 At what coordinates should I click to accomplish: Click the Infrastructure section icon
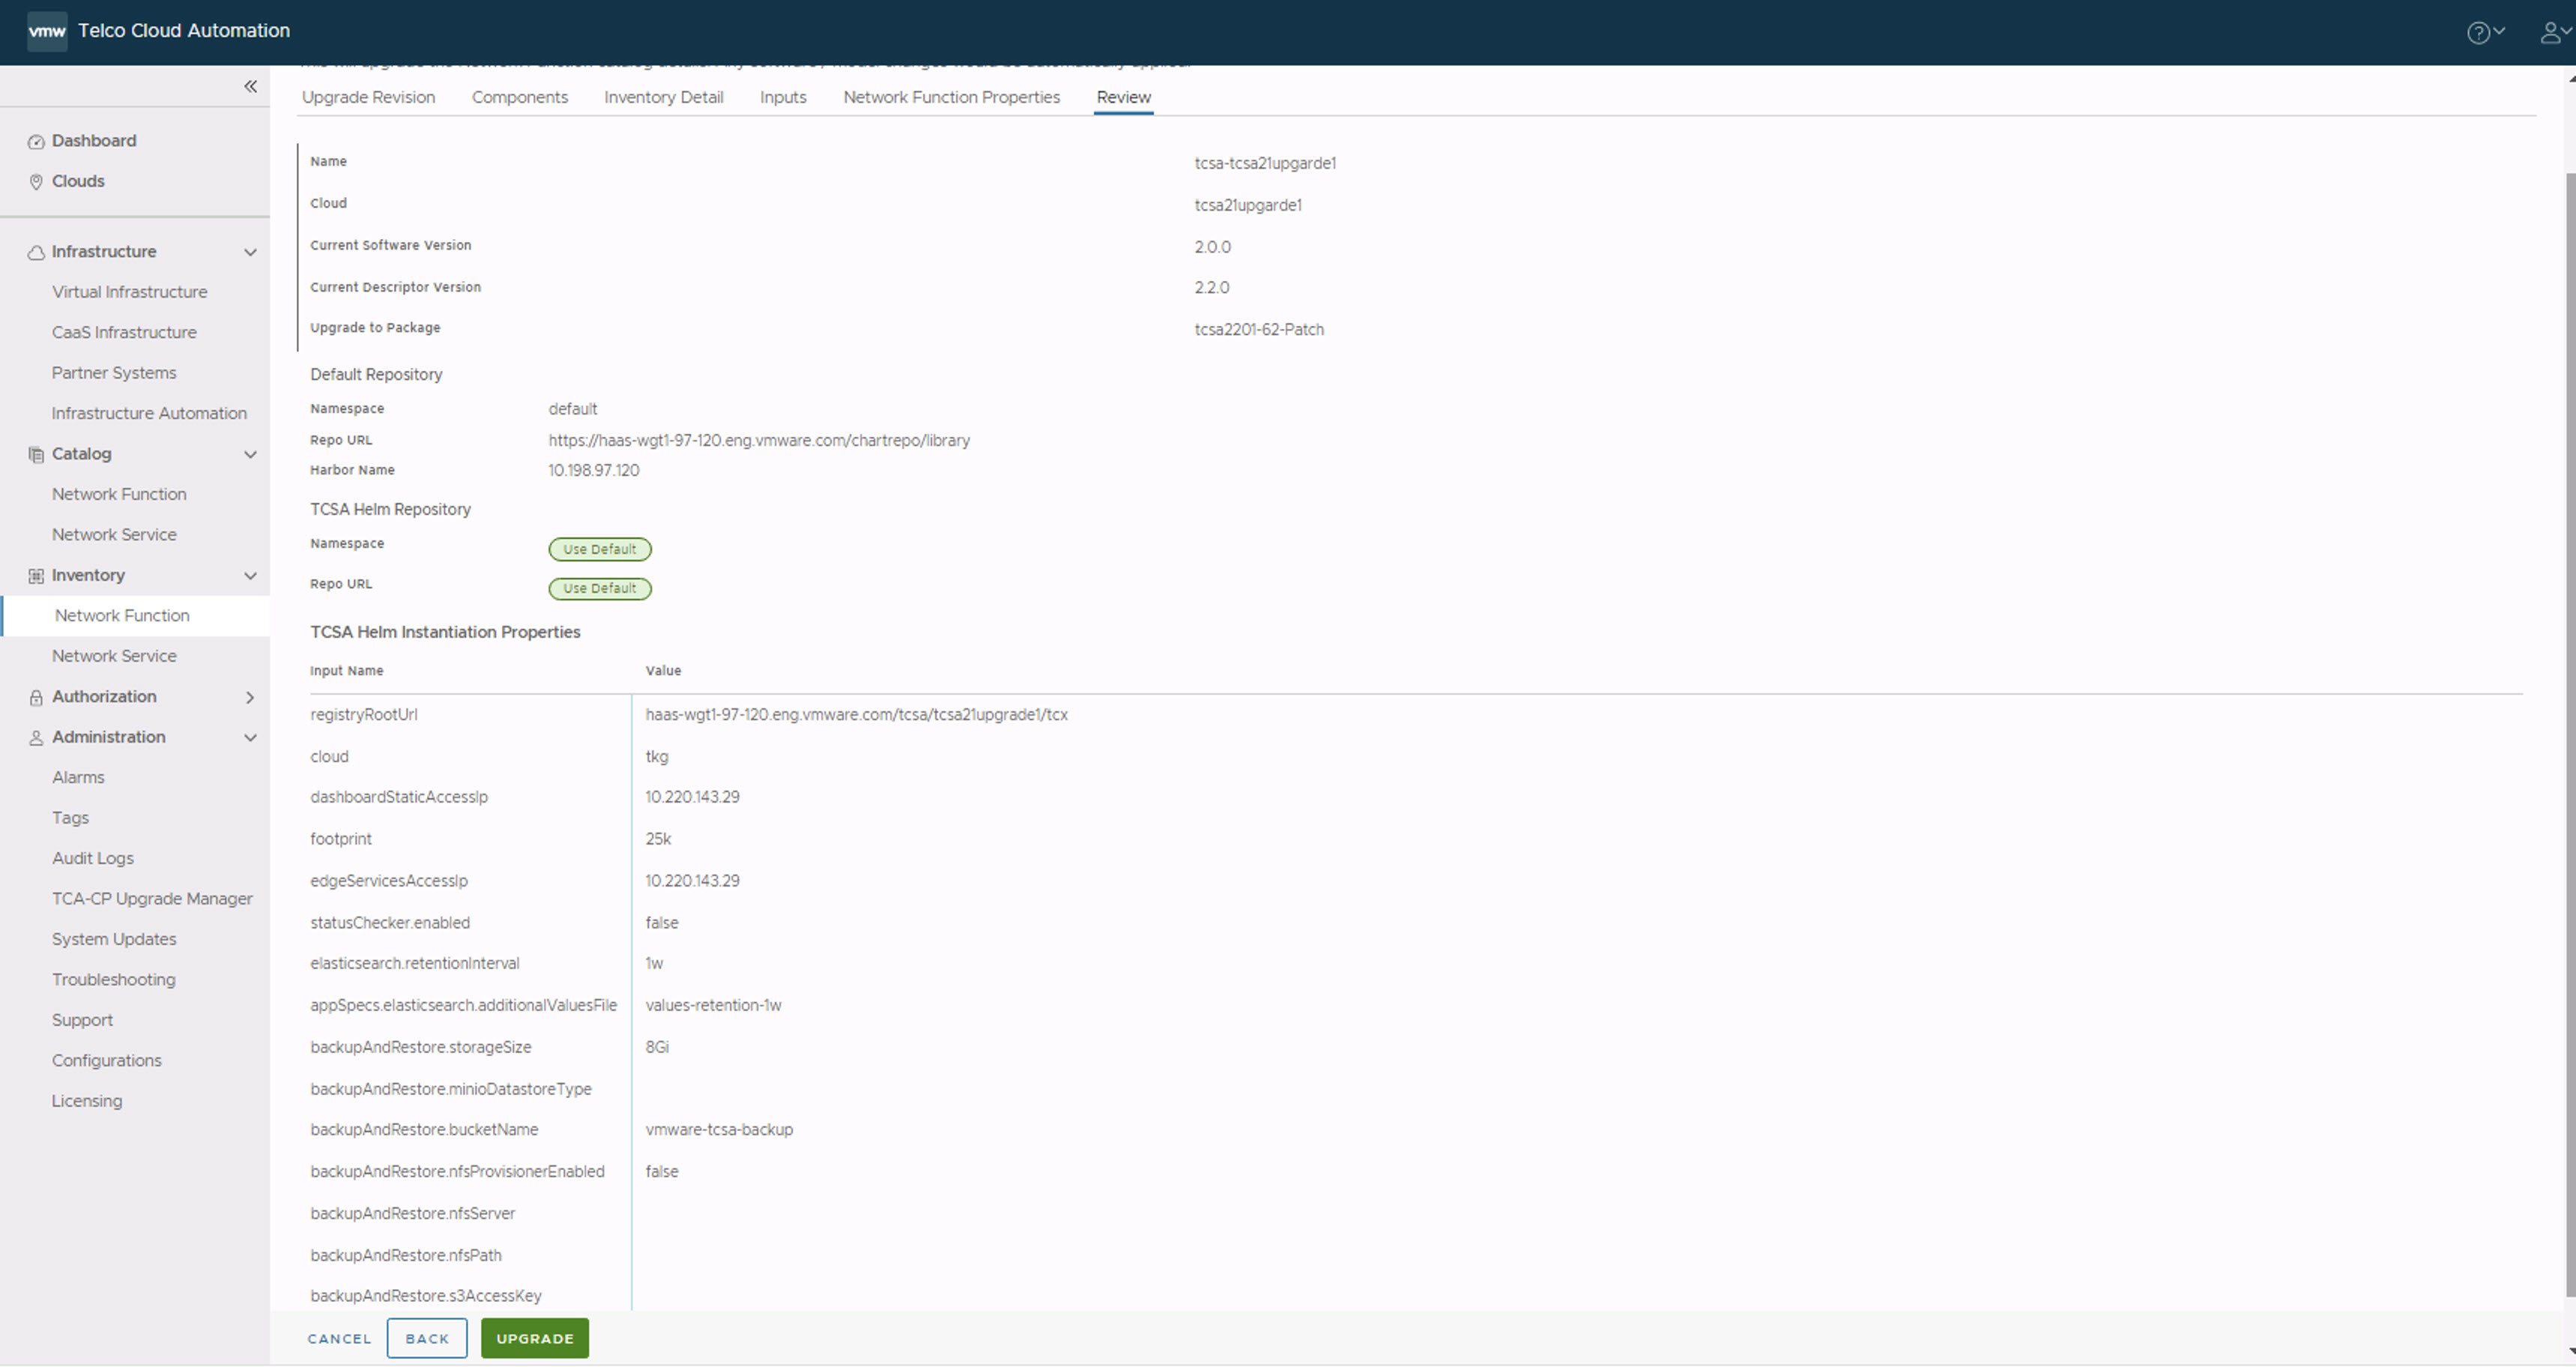[37, 250]
